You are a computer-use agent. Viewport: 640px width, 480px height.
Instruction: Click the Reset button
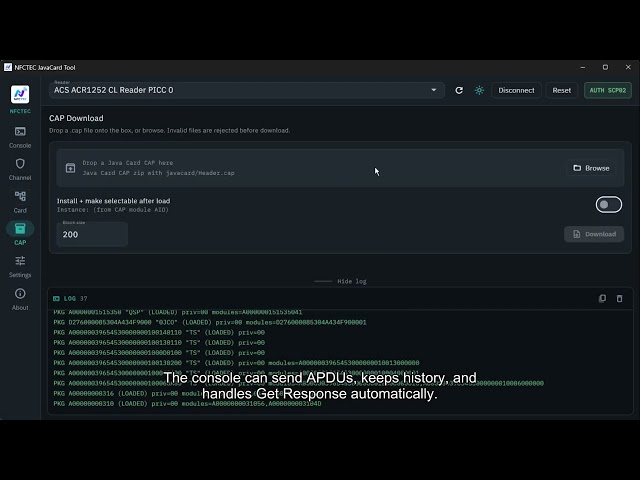tap(562, 90)
